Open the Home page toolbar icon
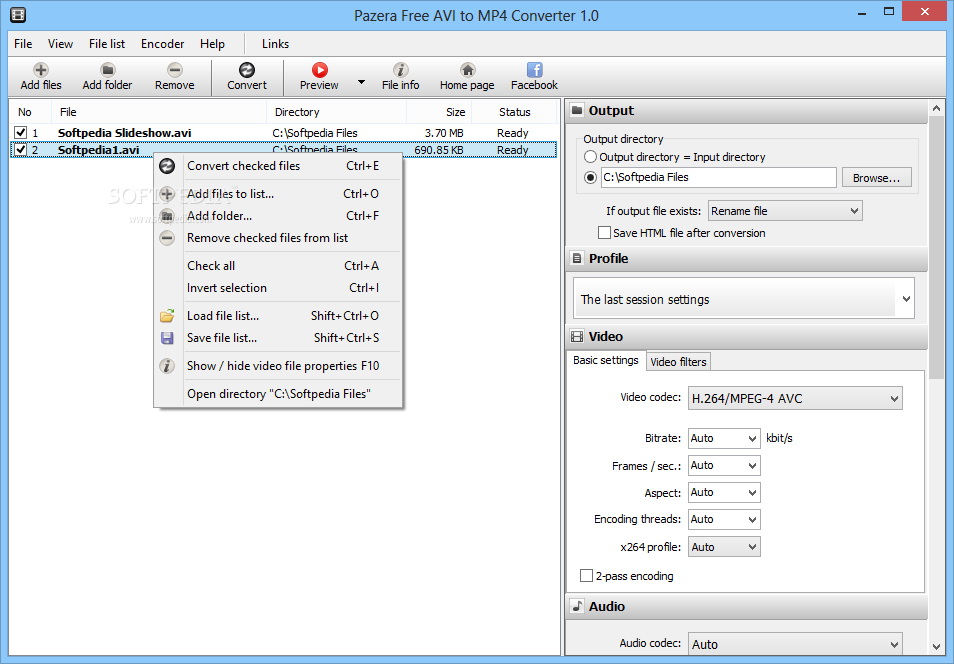This screenshot has height=664, width=954. [x=467, y=69]
